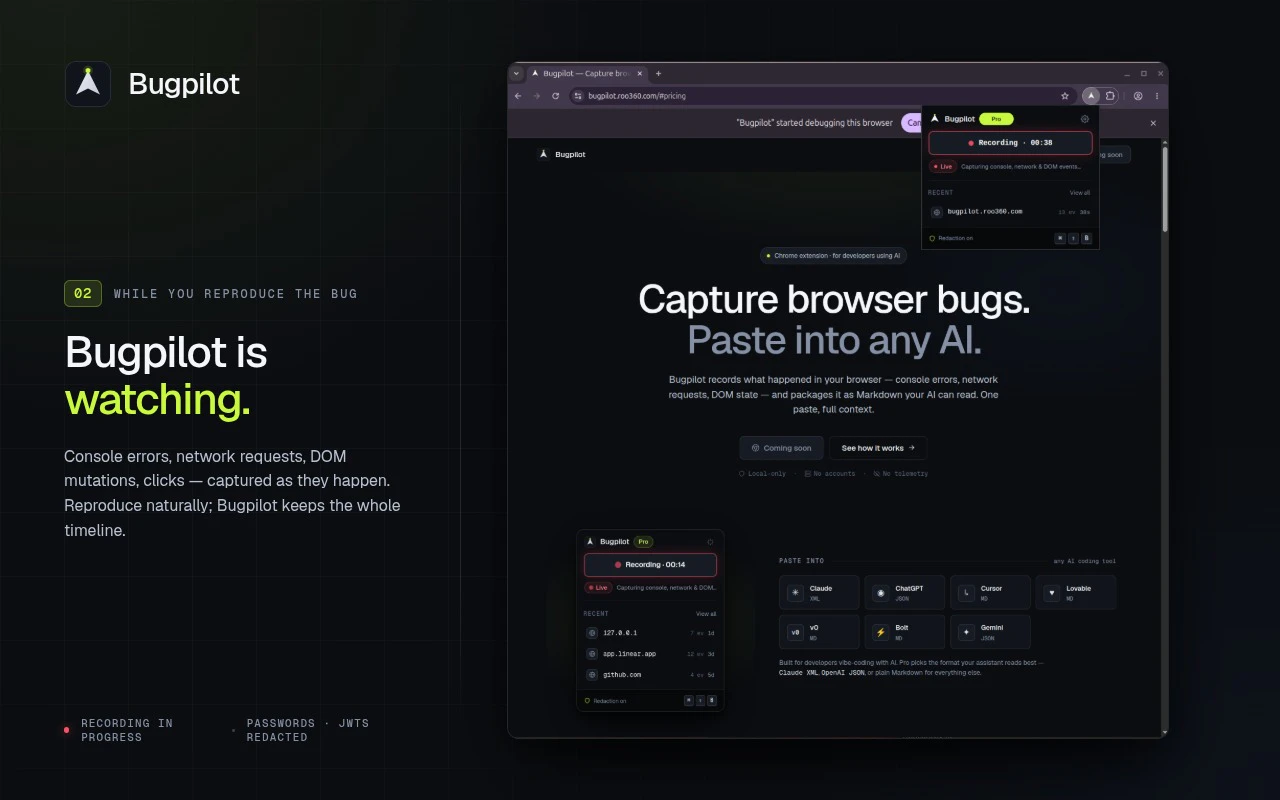This screenshot has height=800, width=1280.
Task: Select the Gemini JSON card
Action: pyautogui.click(x=990, y=632)
